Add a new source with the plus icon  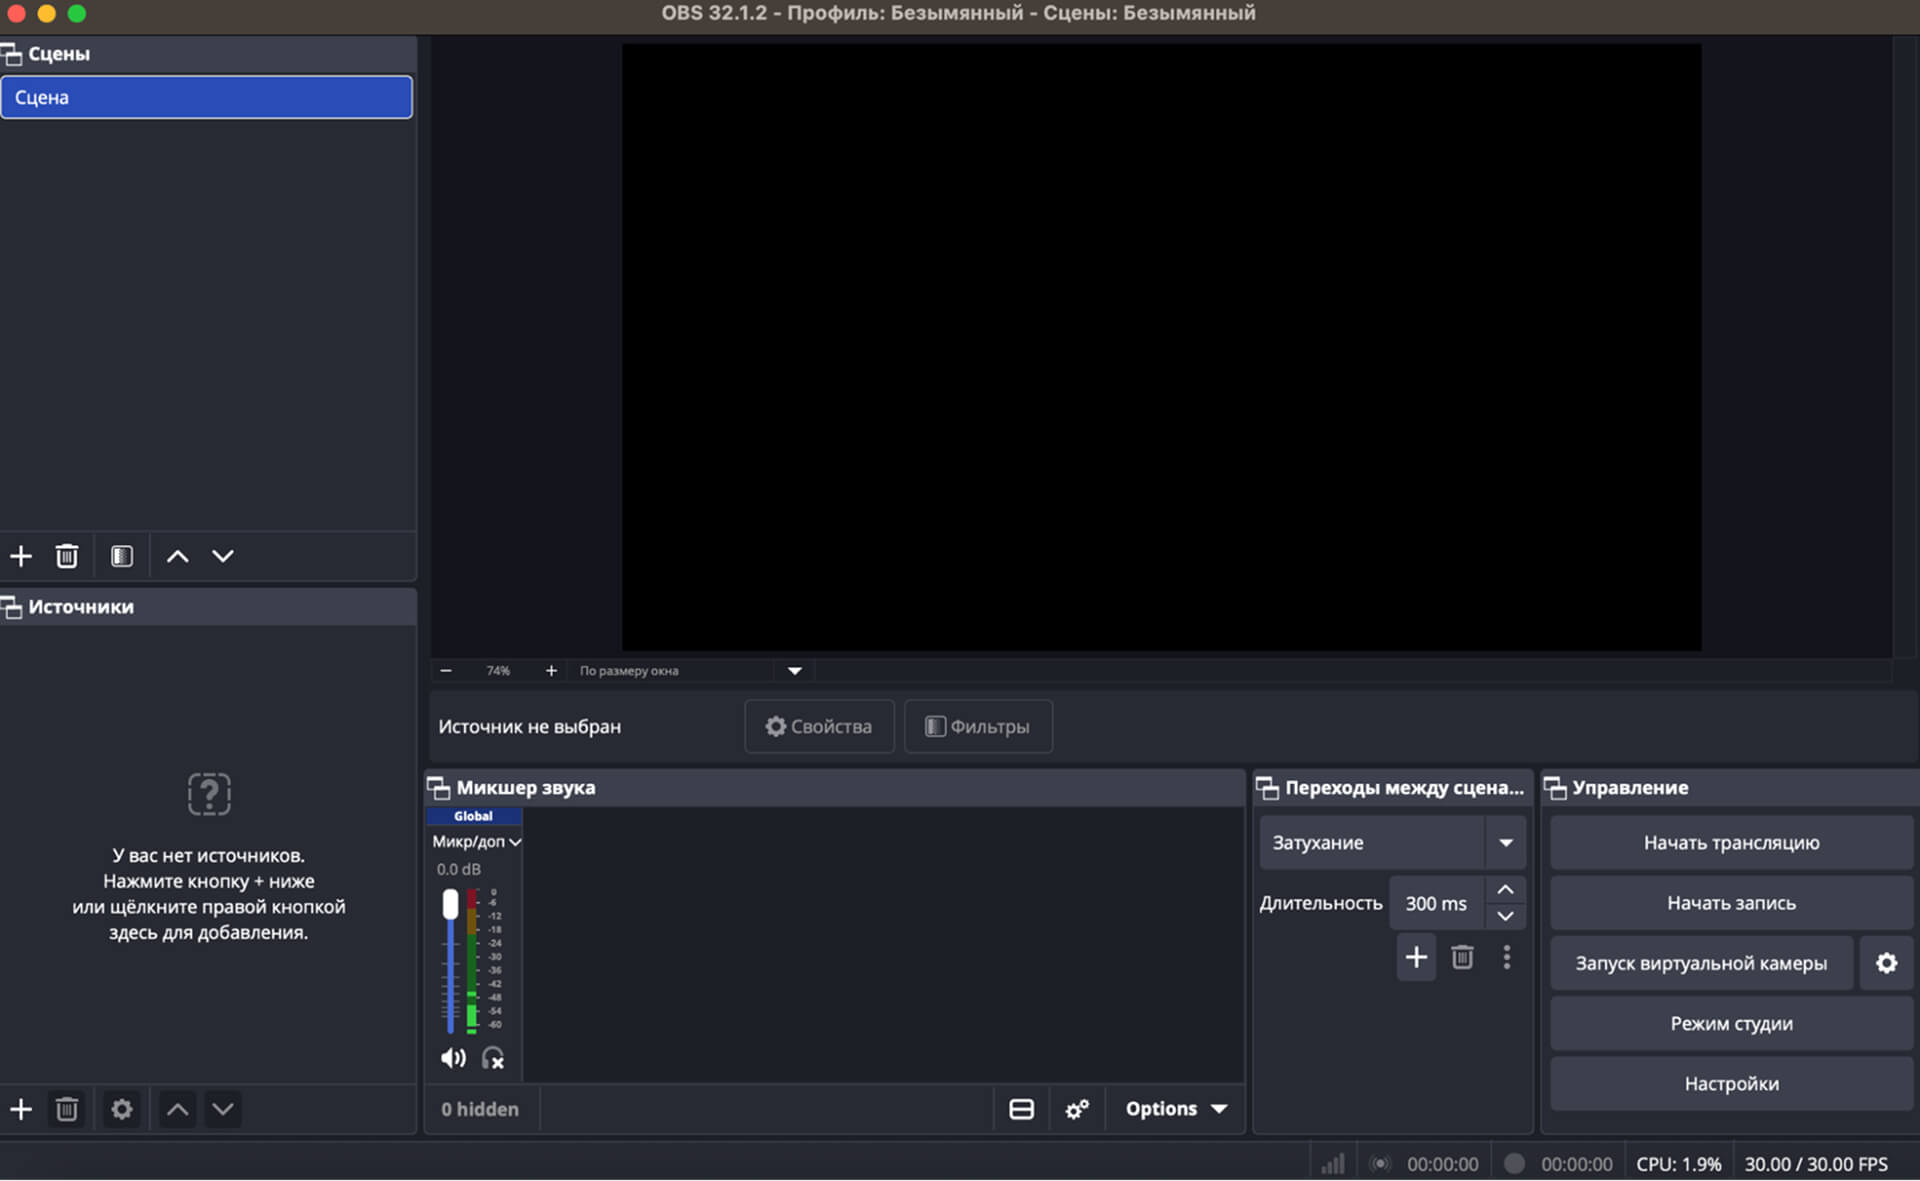tap(21, 1109)
